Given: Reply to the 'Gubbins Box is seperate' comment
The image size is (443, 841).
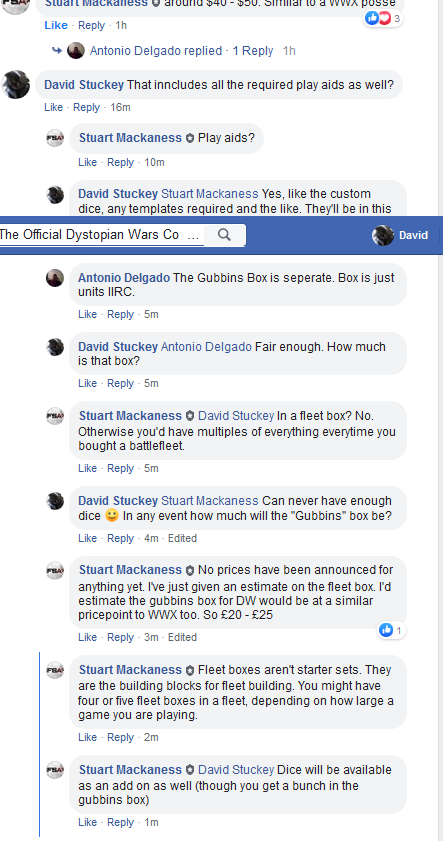Looking at the screenshot, I should coord(120,314).
